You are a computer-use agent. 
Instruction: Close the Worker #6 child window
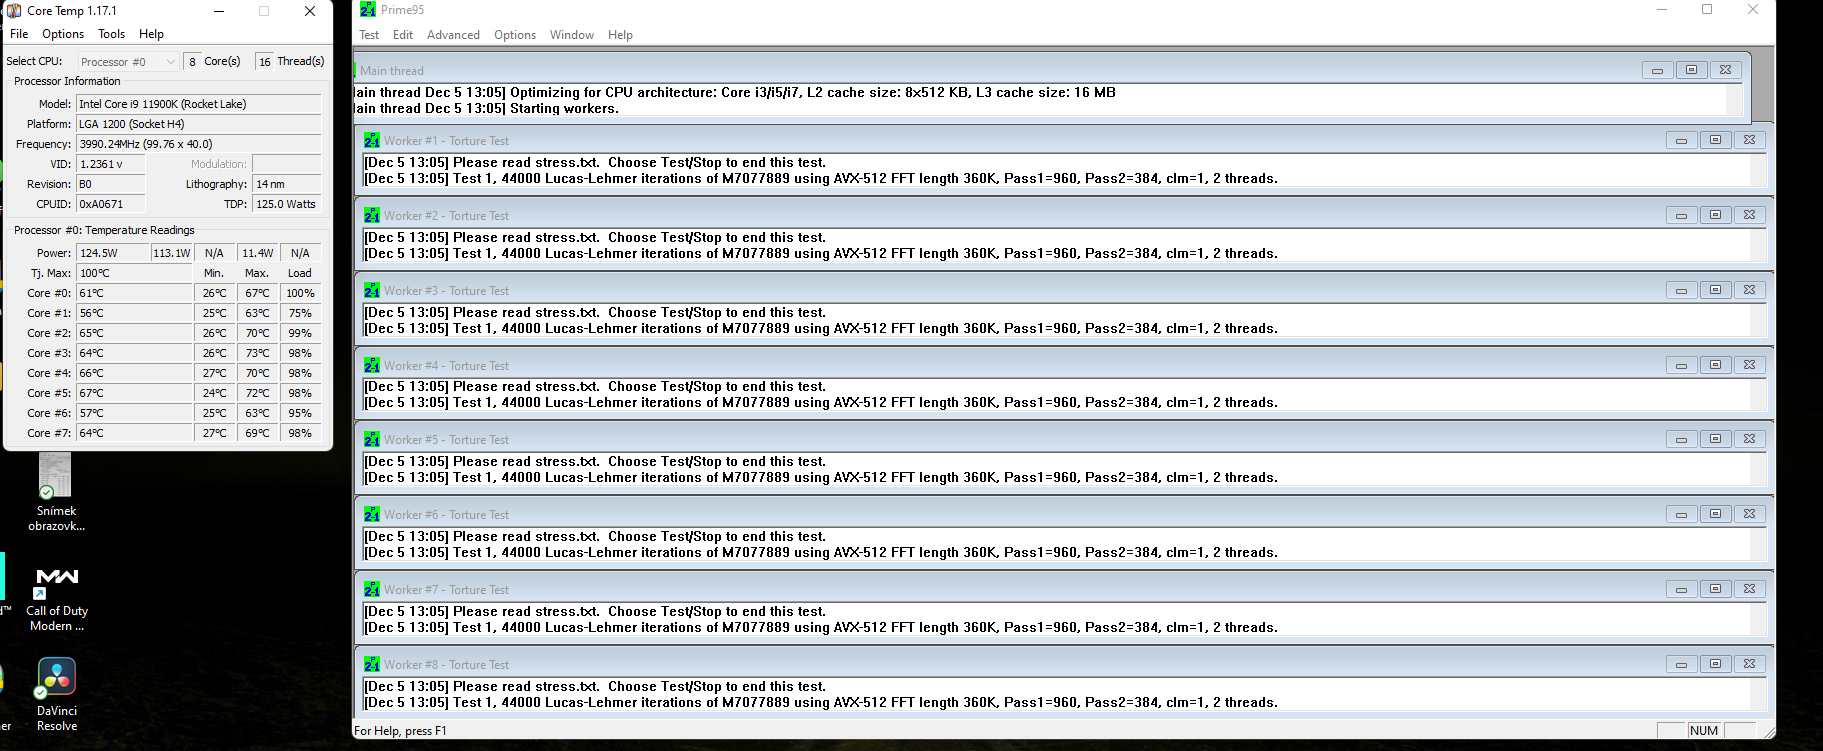pyautogui.click(x=1749, y=514)
